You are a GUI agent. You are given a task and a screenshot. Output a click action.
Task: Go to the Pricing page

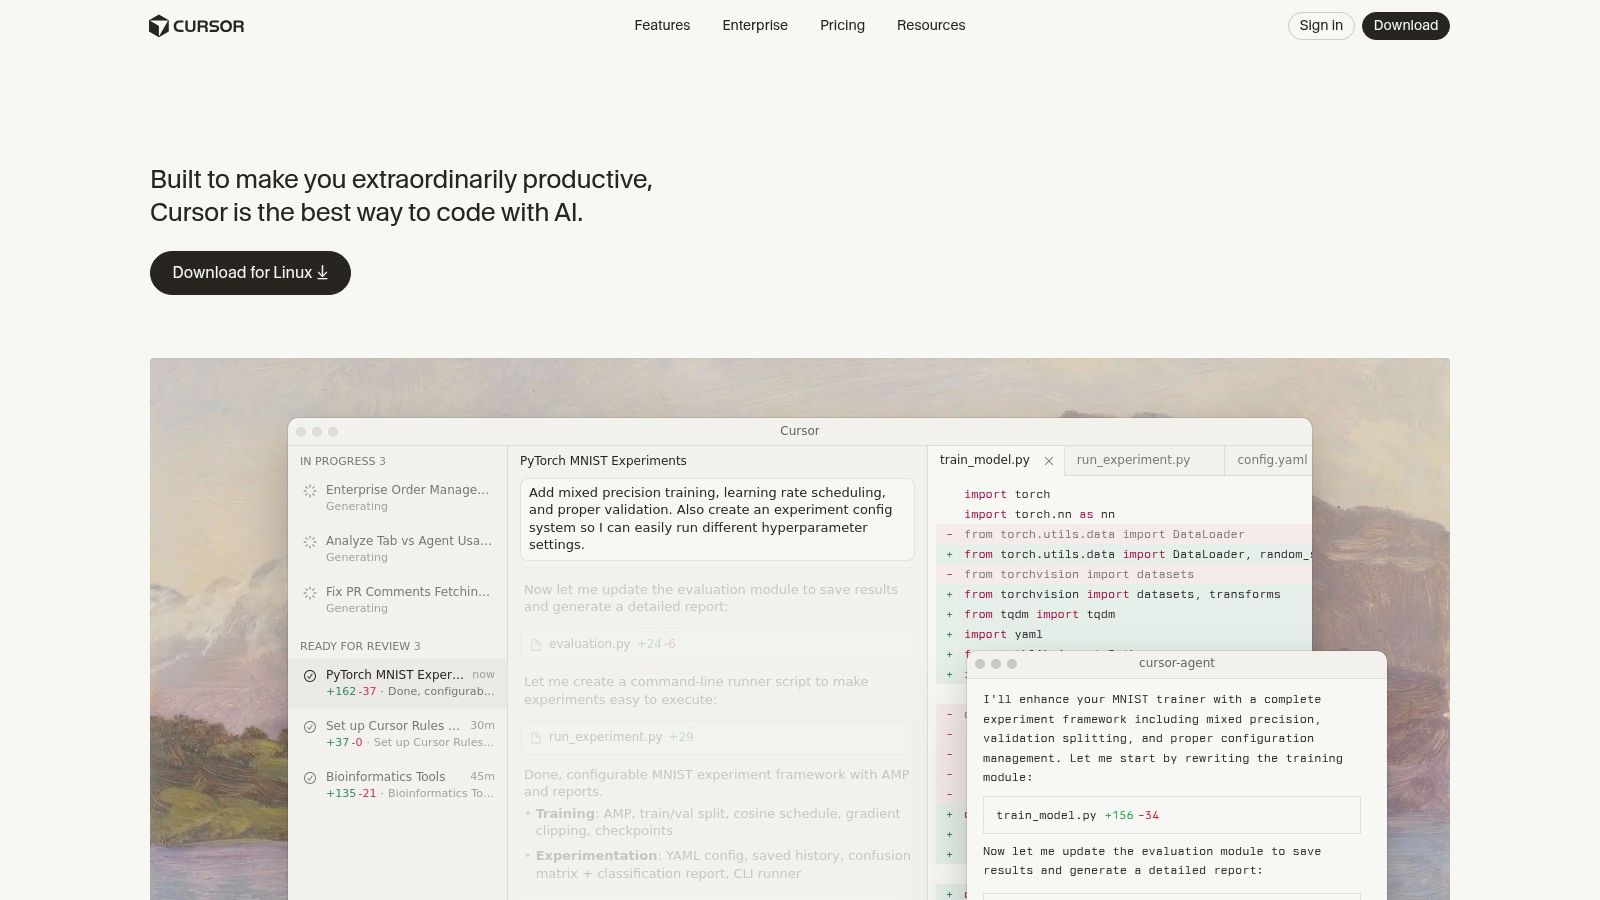(x=842, y=25)
